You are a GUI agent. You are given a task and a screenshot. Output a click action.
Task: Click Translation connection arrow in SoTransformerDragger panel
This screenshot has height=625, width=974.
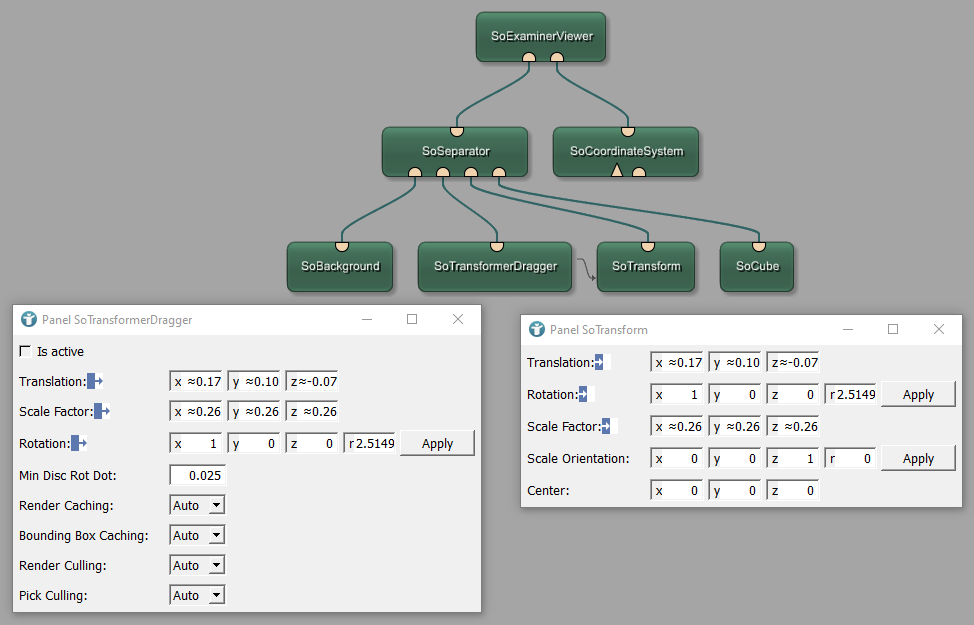pyautogui.click(x=96, y=381)
